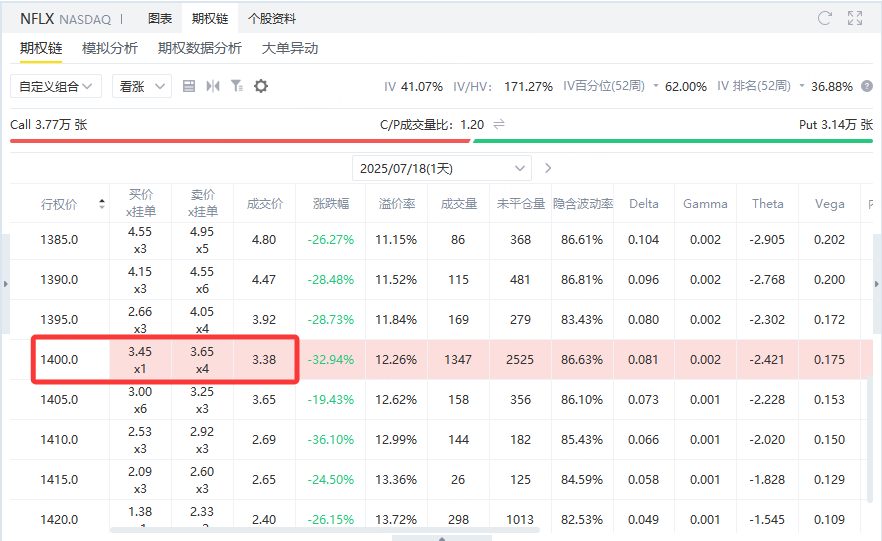Image resolution: width=882 pixels, height=541 pixels.
Task: Click the horizontal scrollbar under the table
Action: click(x=325, y=530)
